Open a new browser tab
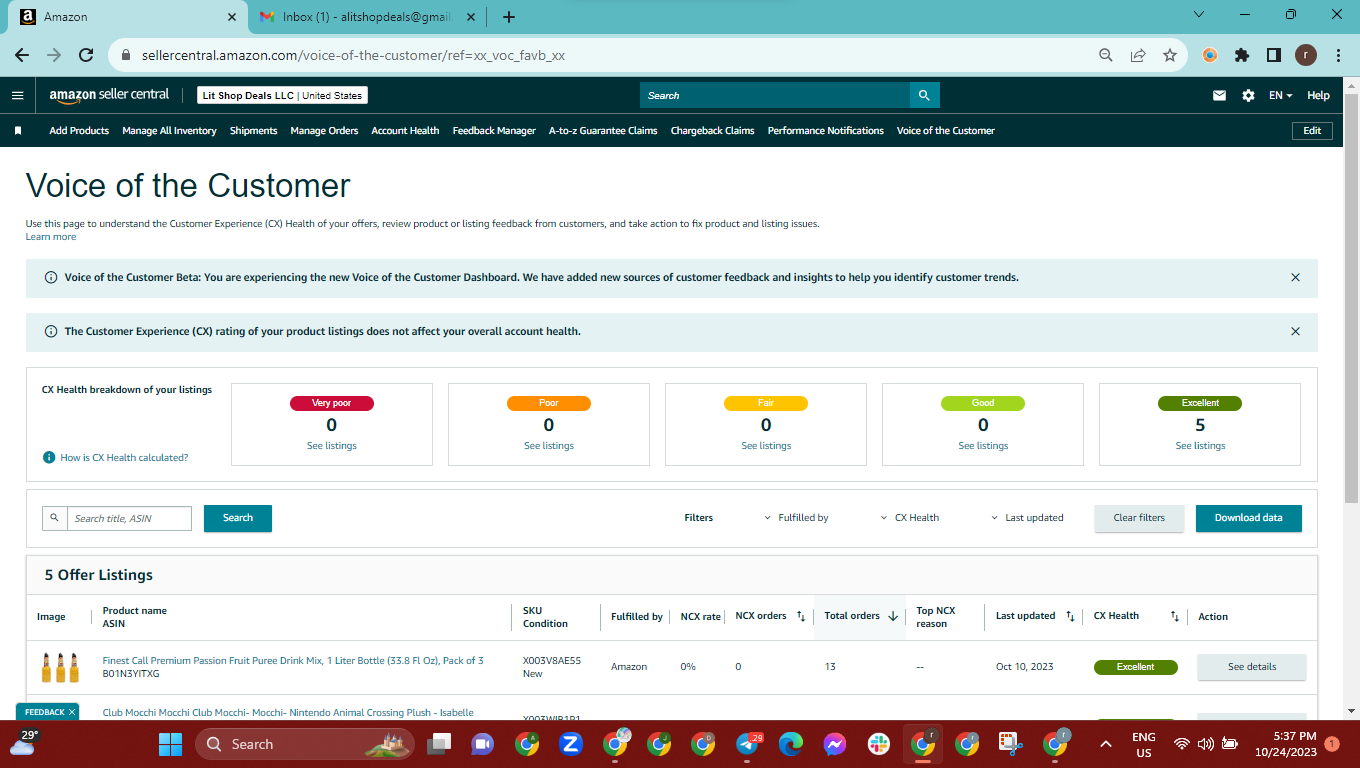This screenshot has height=768, width=1360. click(509, 17)
